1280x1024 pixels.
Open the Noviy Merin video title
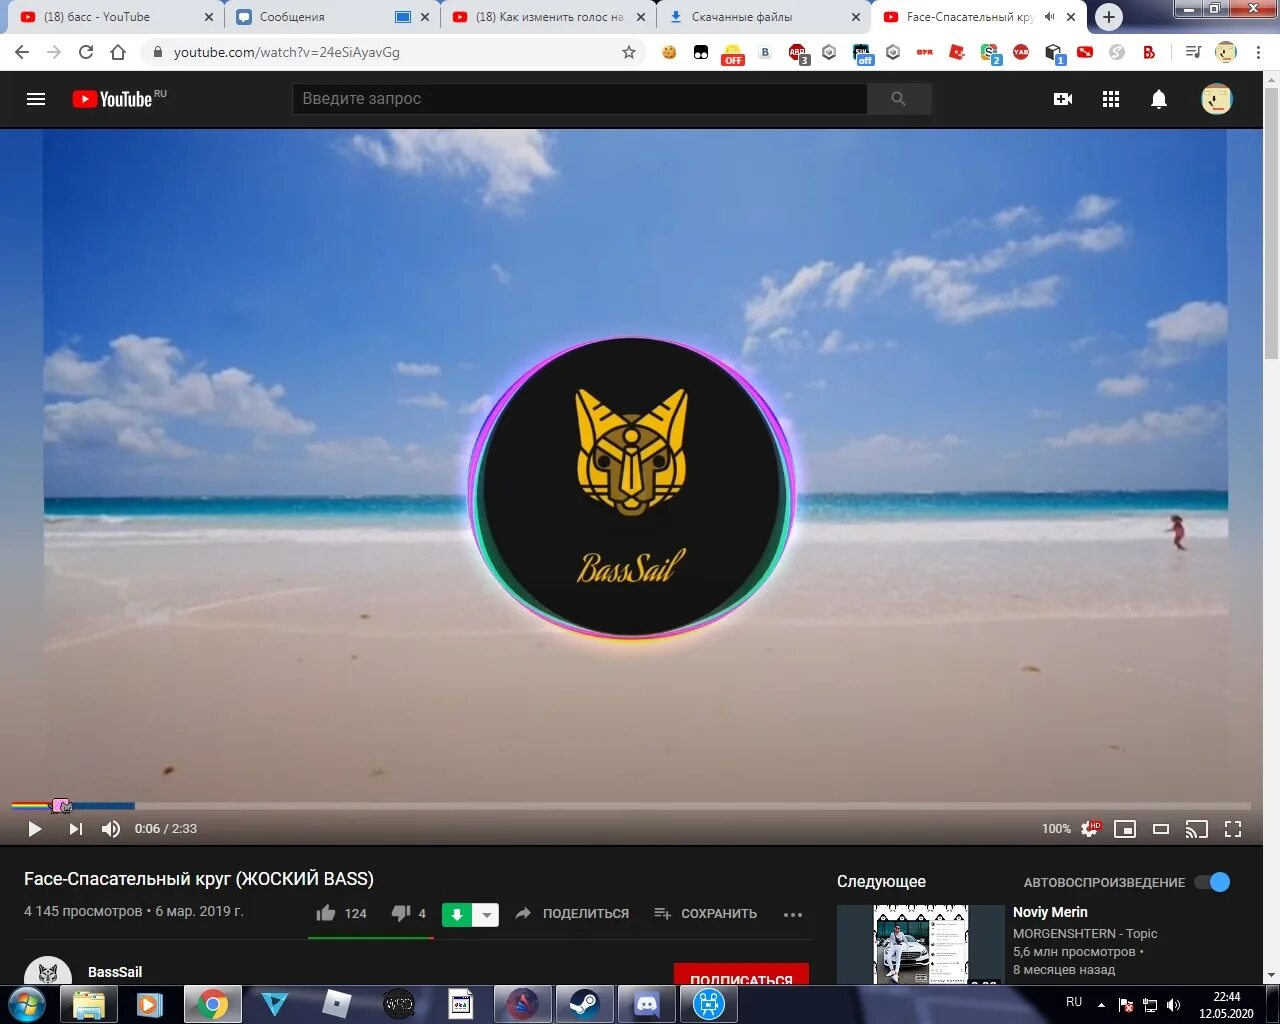[x=1050, y=912]
